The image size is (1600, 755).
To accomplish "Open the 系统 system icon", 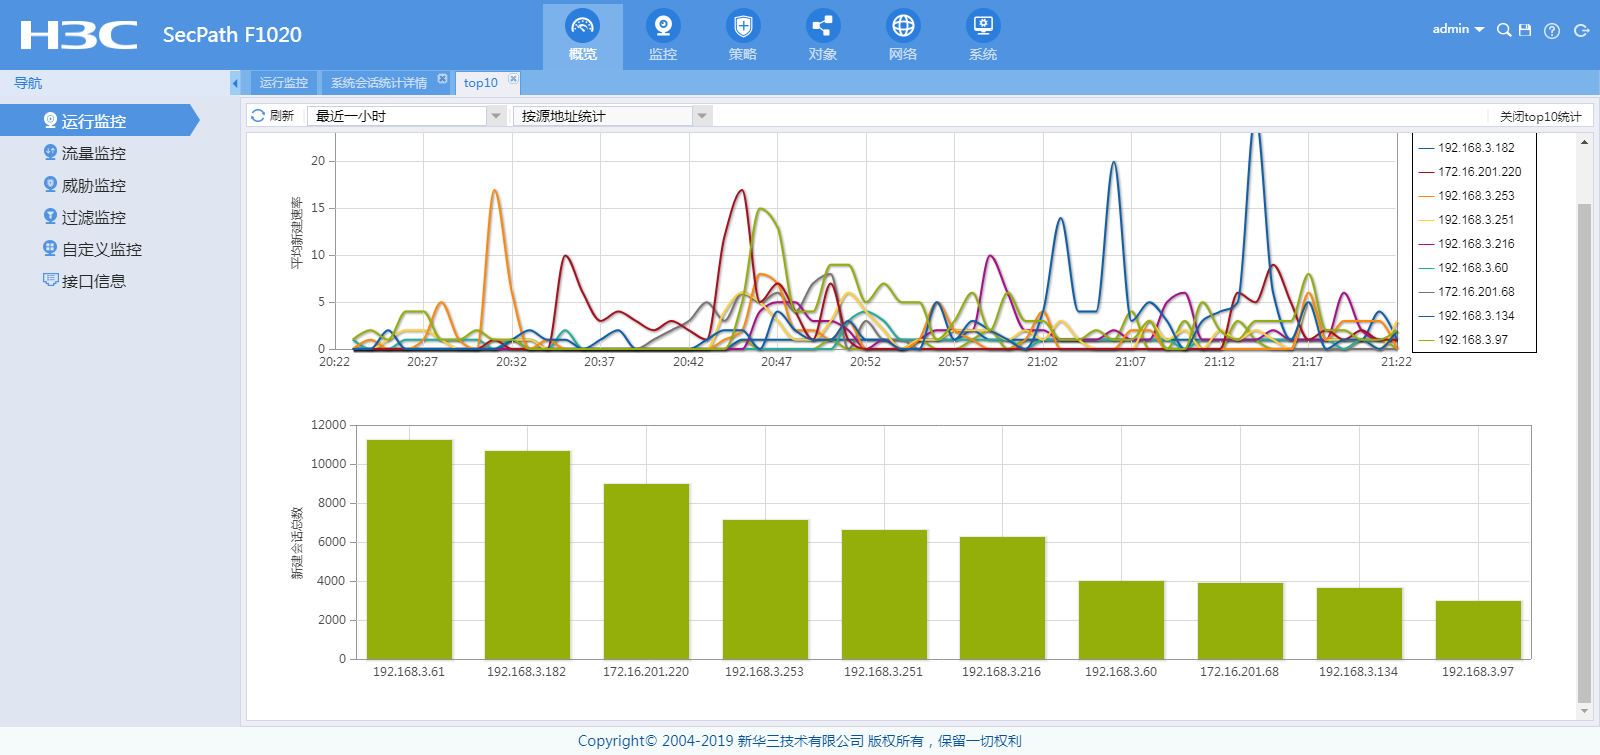I will click(x=983, y=25).
